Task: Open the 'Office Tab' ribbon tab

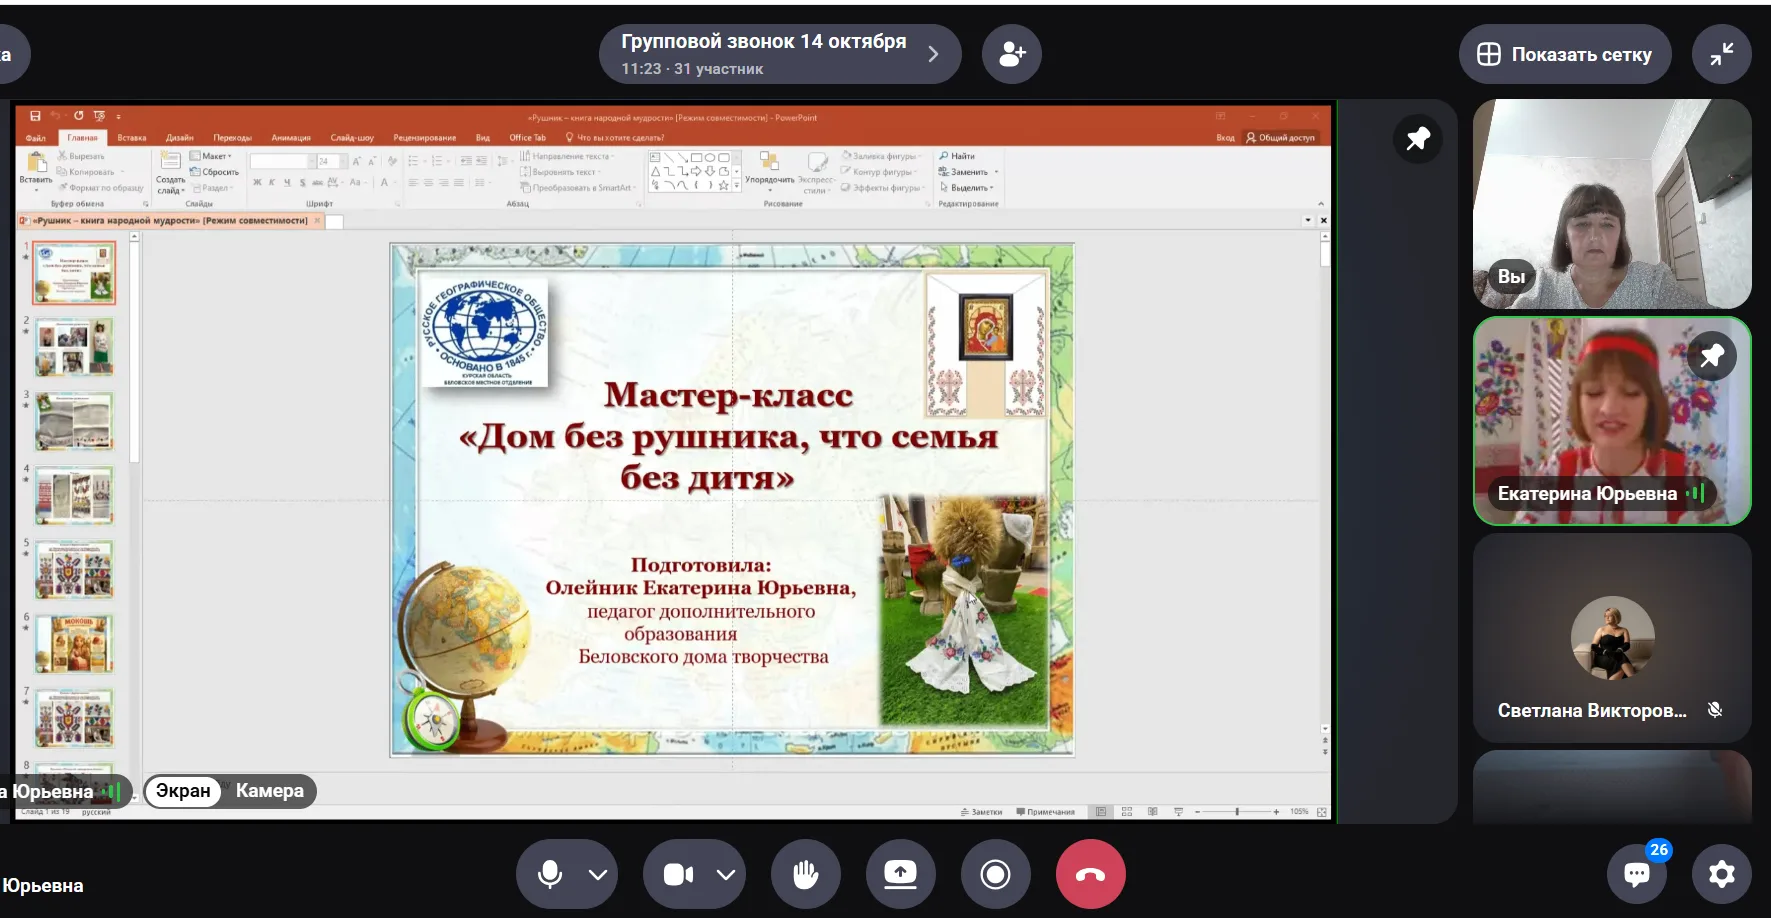Action: pyautogui.click(x=527, y=138)
